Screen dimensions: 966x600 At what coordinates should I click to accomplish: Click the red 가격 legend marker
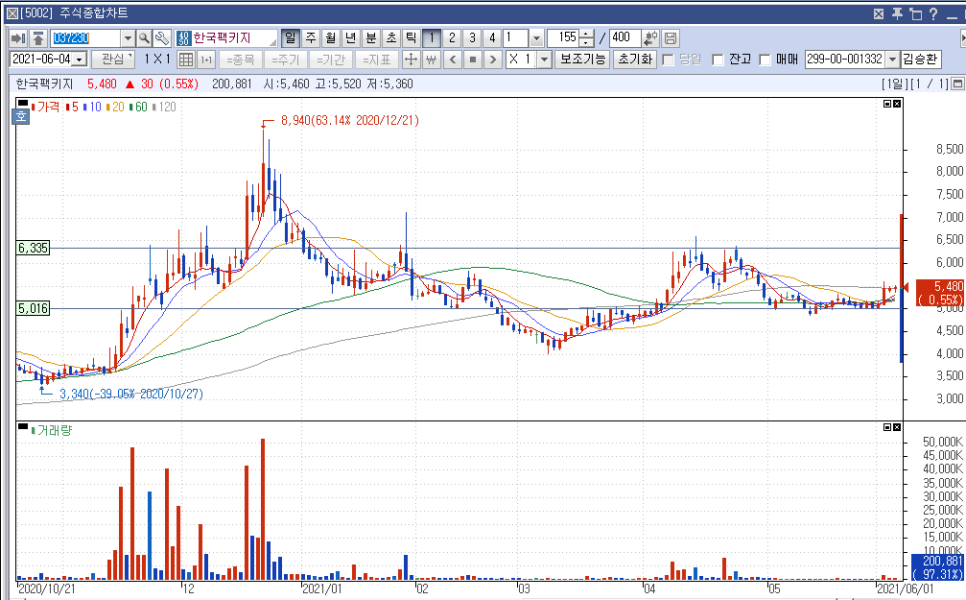point(33,107)
